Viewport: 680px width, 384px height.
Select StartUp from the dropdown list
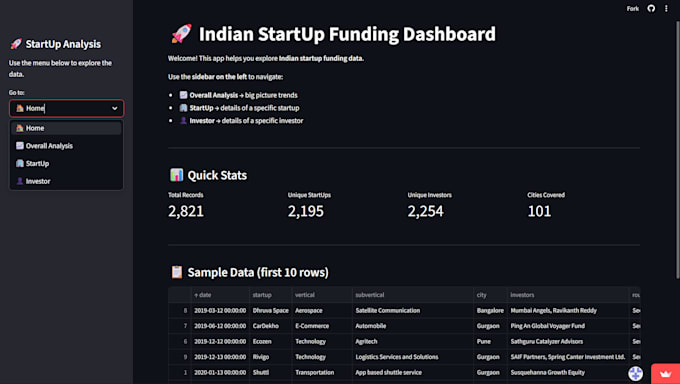click(66, 164)
